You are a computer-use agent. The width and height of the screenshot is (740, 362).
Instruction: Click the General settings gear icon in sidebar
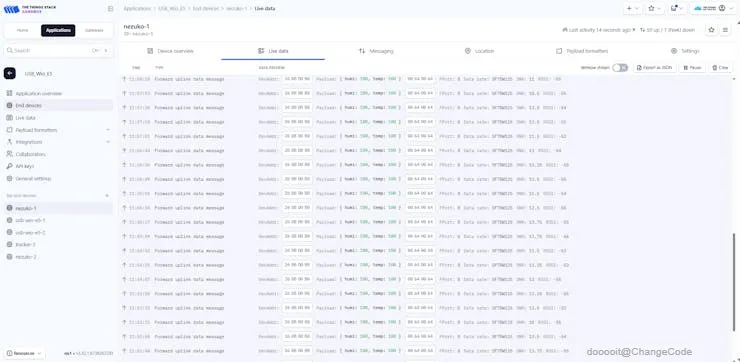tap(9, 178)
